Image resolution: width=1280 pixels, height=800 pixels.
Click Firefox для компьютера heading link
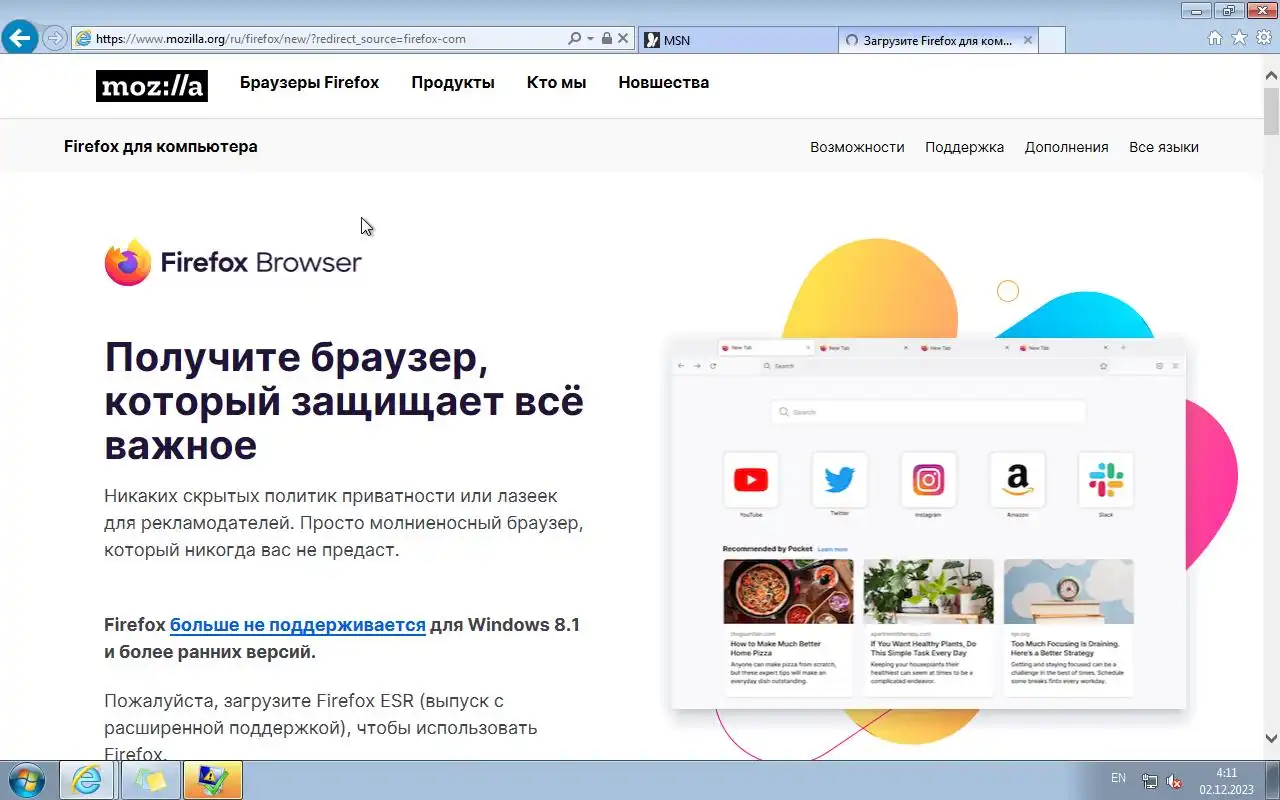click(x=161, y=146)
